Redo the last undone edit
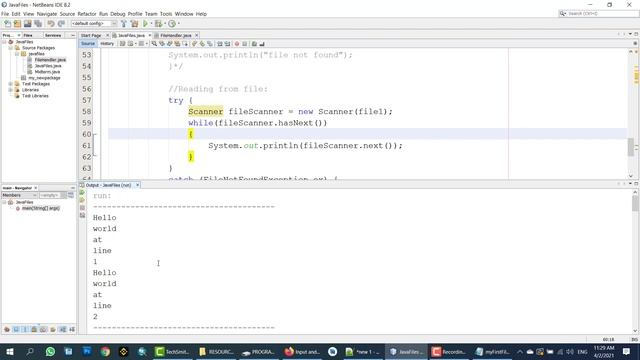This screenshot has width=640, height=360. pyautogui.click(x=61, y=24)
